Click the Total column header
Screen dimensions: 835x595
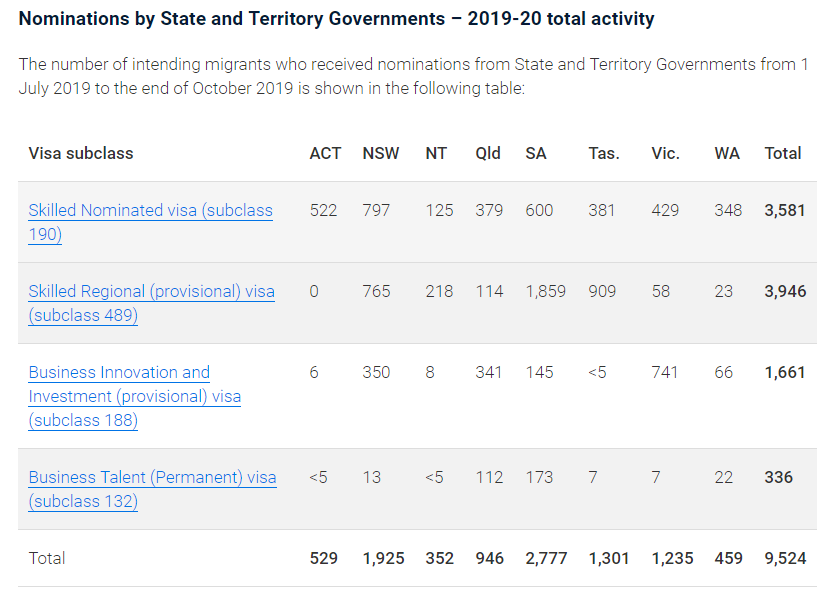point(783,153)
